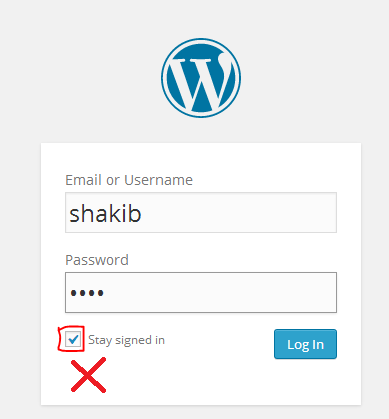Click the blue outer ring of WordPress logo
Image resolution: width=389 pixels, height=419 pixels.
[201, 39]
